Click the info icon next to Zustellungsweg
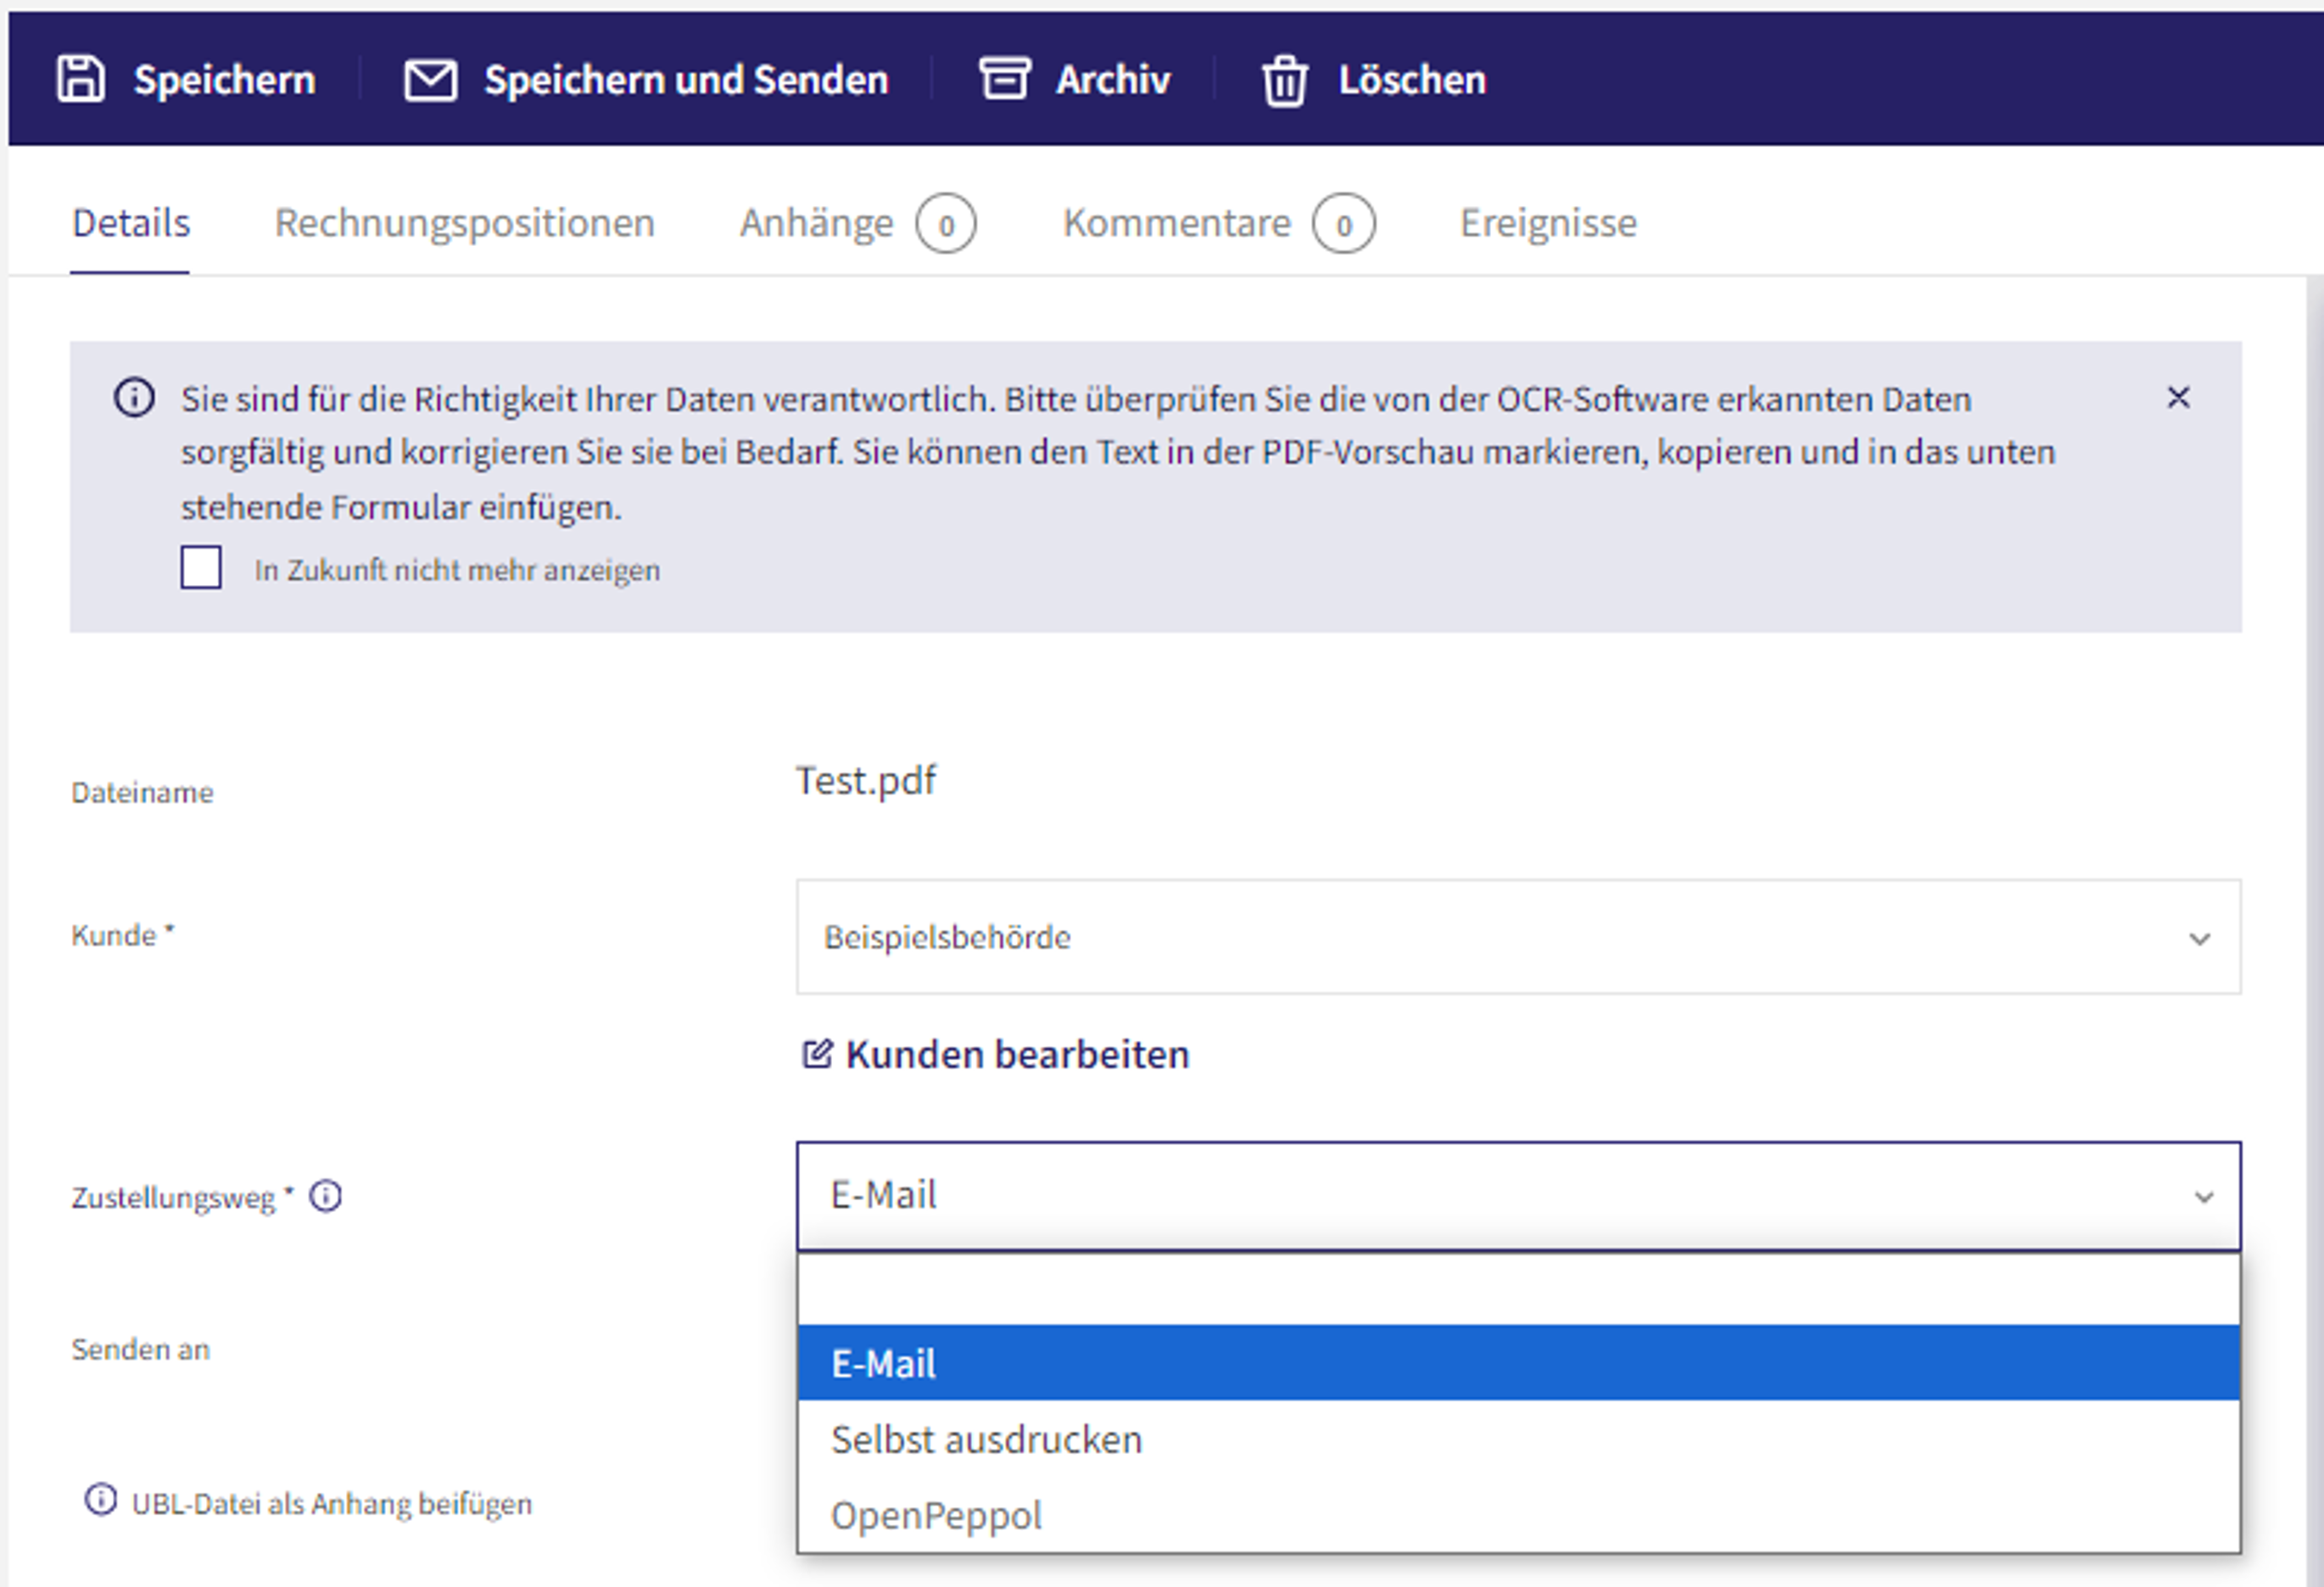 [326, 1196]
